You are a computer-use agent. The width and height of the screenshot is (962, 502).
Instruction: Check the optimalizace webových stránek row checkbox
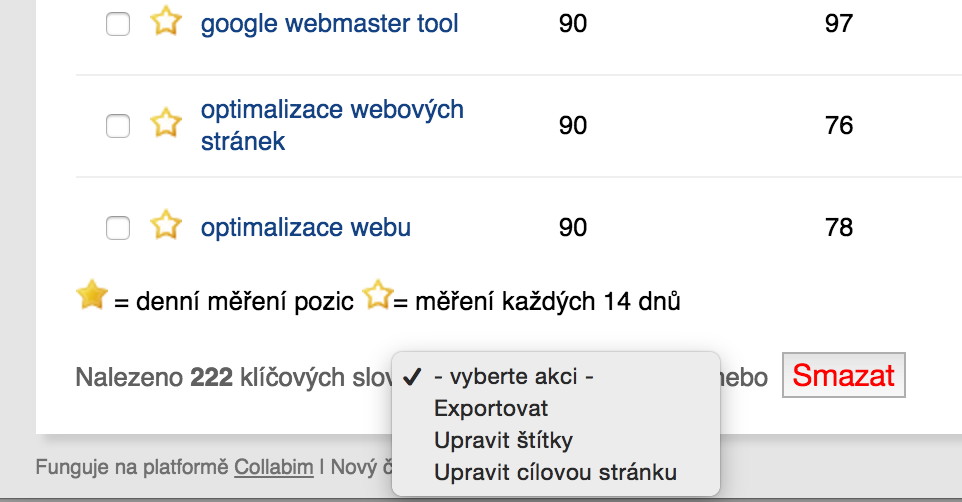(118, 126)
